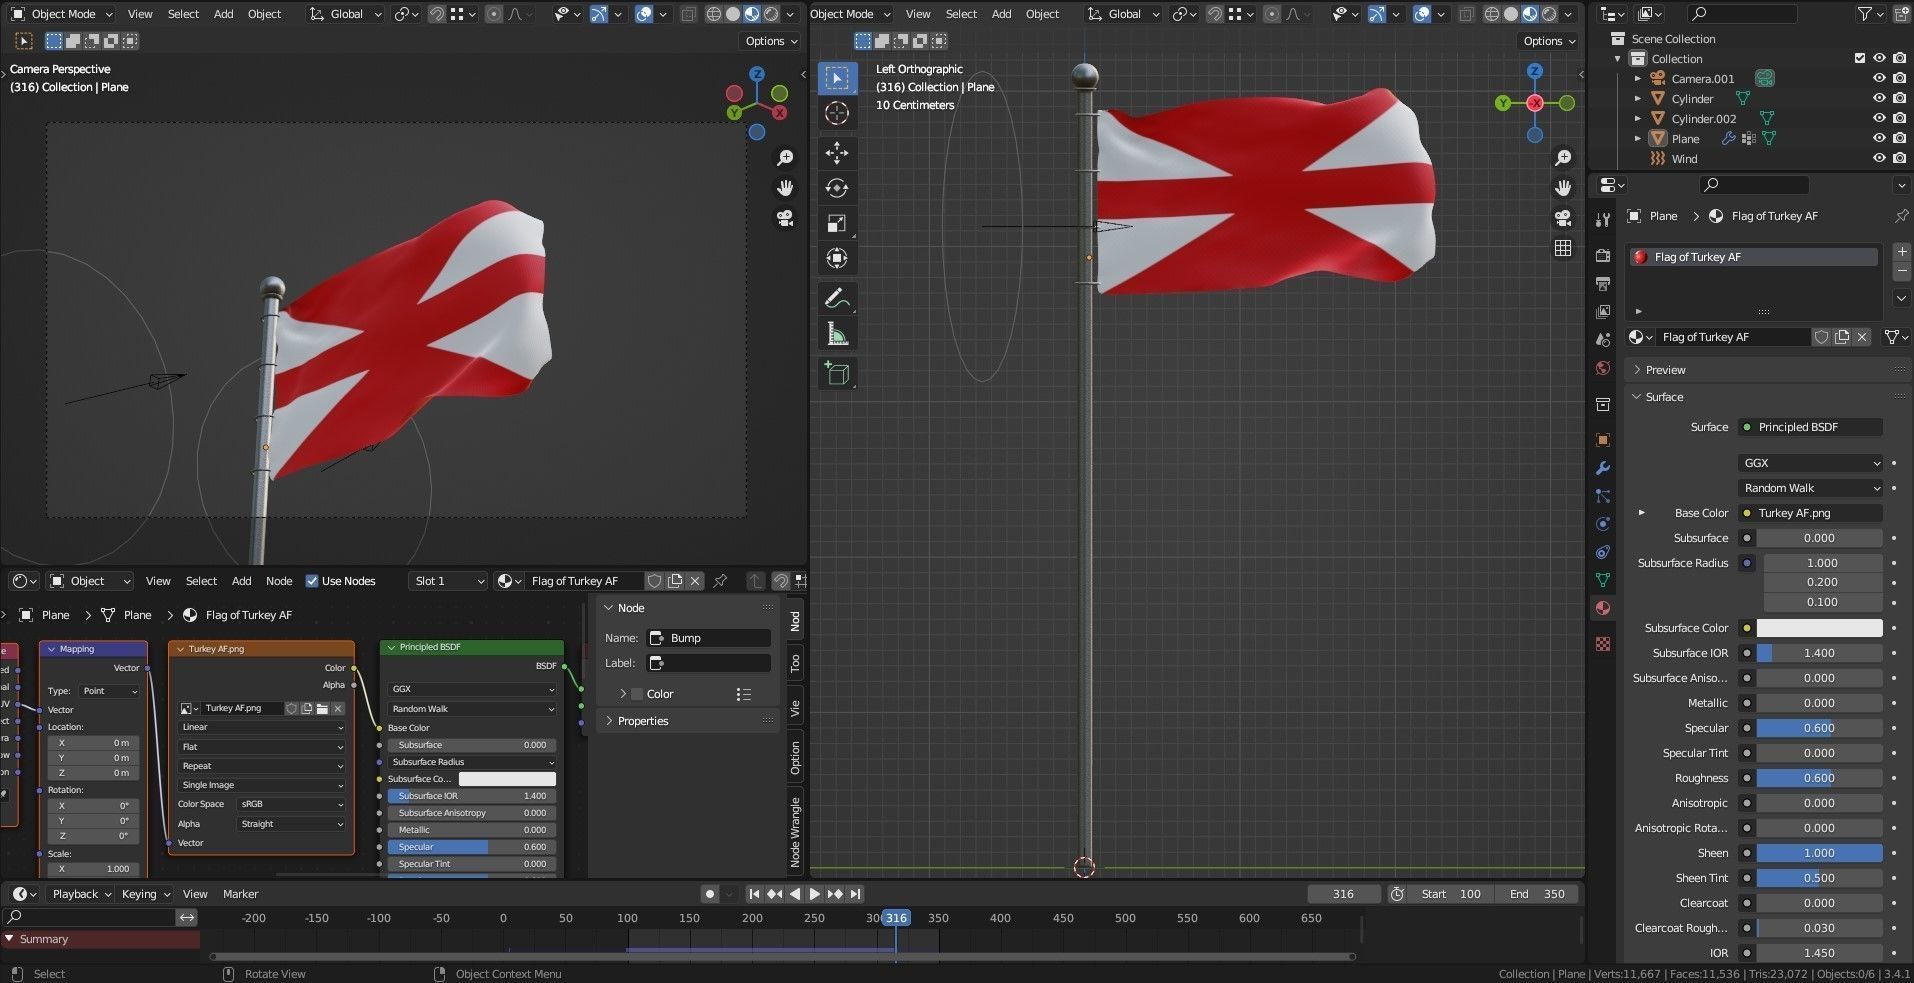
Task: Adjust the Sheen Tint slider
Action: (1819, 878)
